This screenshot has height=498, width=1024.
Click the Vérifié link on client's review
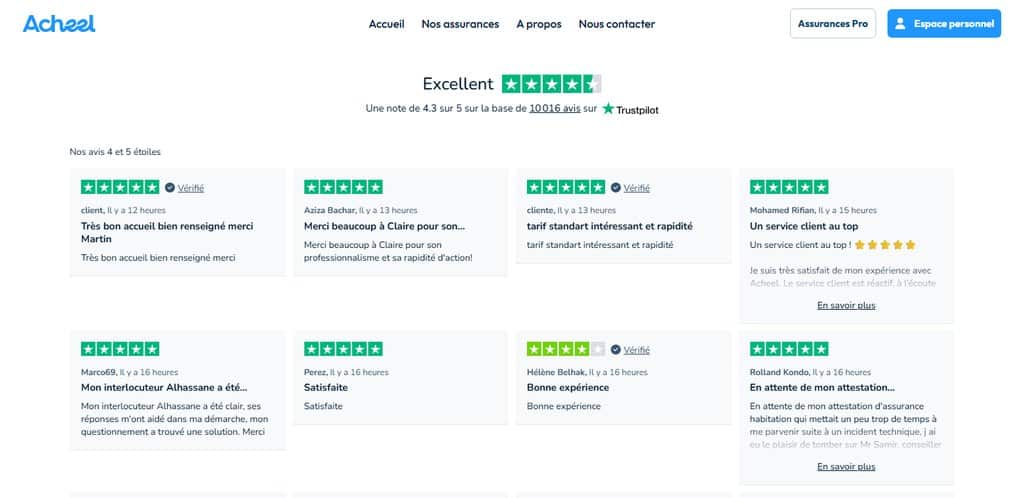(x=191, y=188)
